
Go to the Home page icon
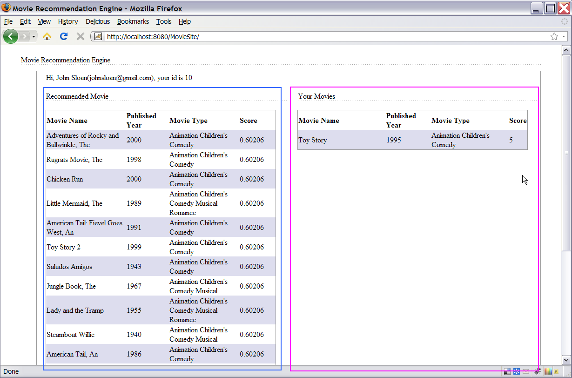coord(47,36)
